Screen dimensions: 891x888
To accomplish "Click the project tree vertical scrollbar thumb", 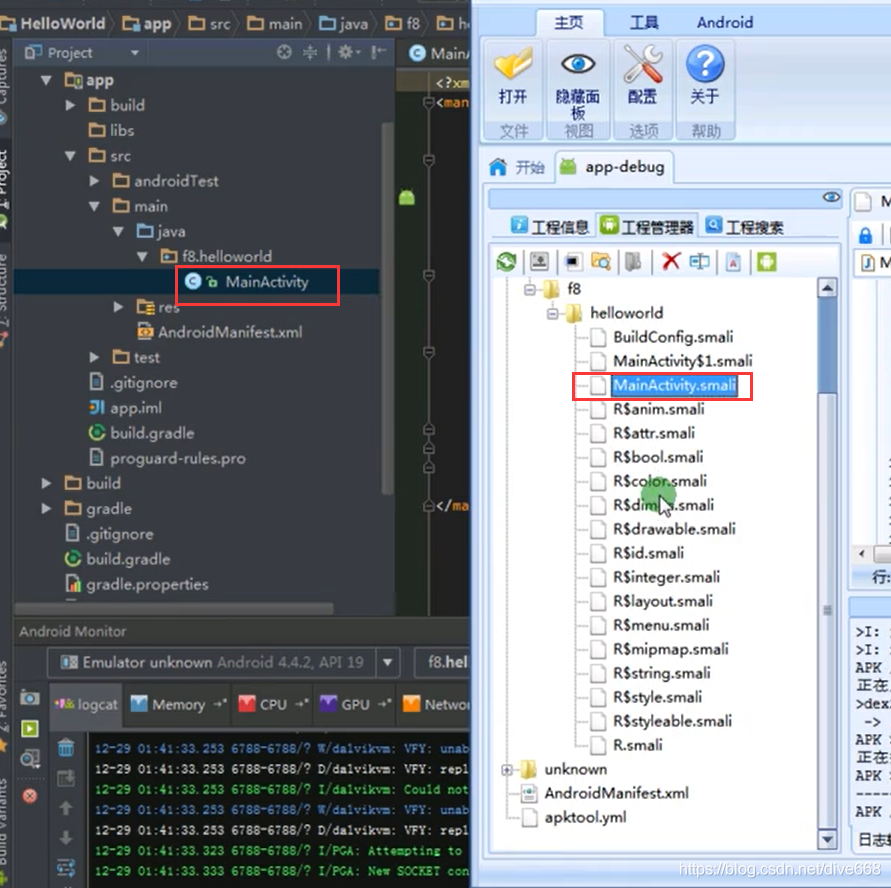I will pyautogui.click(x=388, y=307).
